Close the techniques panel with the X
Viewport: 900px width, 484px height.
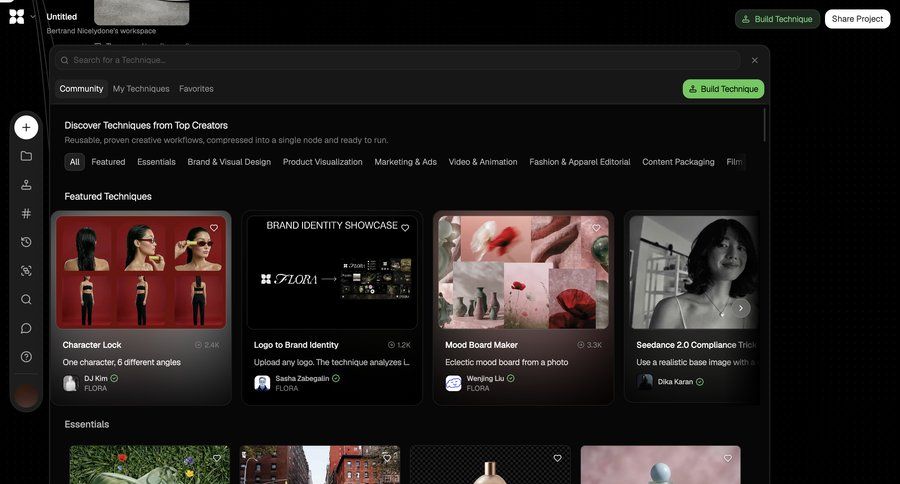755,60
